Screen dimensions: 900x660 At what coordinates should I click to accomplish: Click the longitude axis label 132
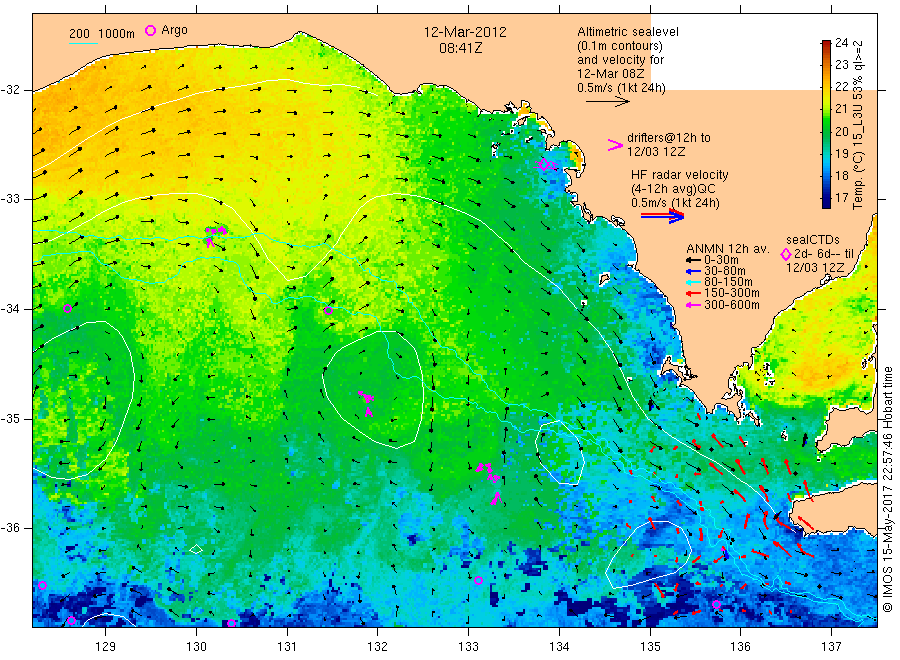point(378,647)
